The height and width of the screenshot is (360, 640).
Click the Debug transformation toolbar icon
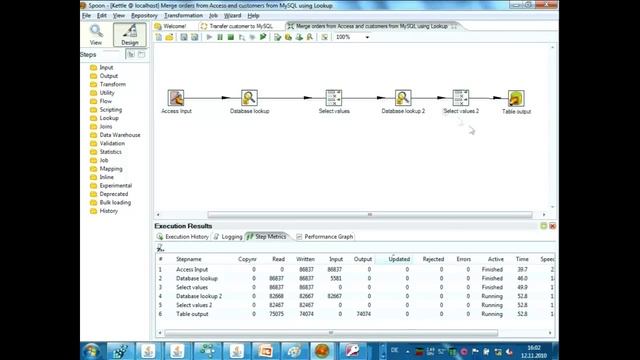pos(252,37)
